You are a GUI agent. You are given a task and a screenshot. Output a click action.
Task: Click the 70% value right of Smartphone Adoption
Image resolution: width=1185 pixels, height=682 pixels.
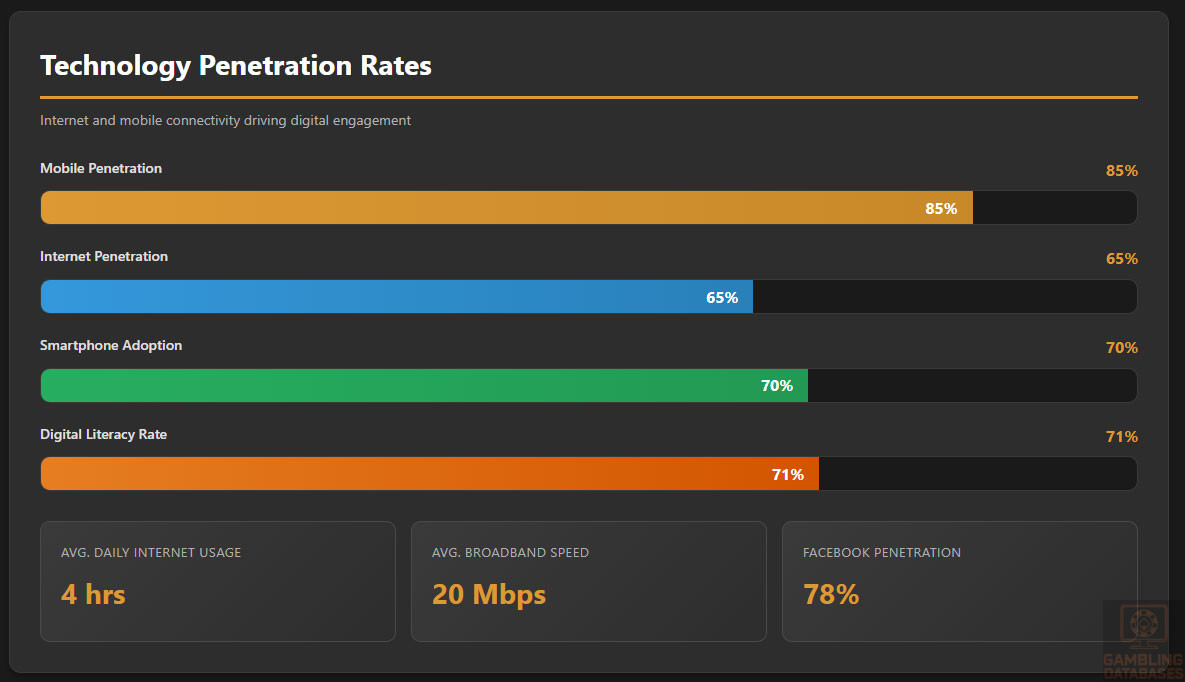[1121, 348]
